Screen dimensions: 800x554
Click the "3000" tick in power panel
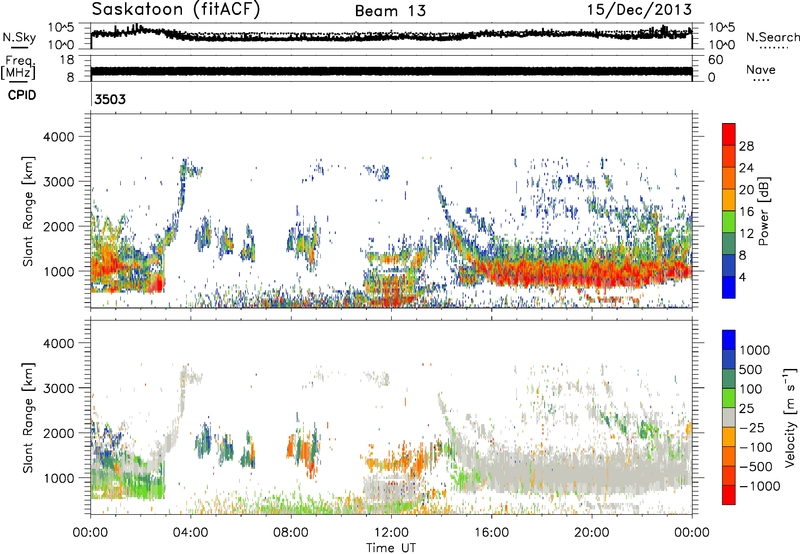click(58, 182)
